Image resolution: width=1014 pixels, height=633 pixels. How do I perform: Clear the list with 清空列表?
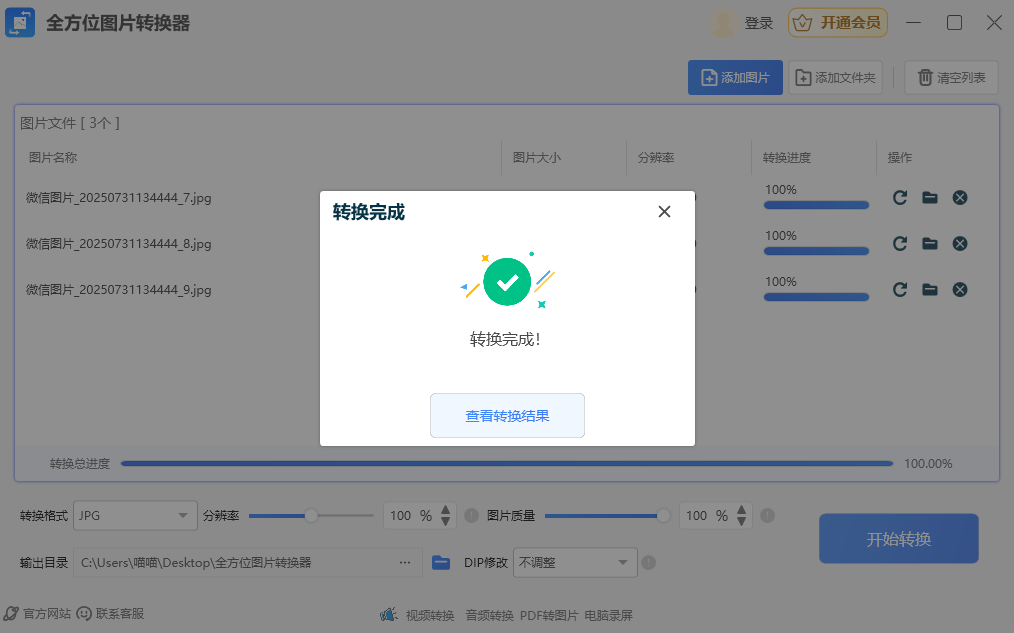(x=951, y=78)
